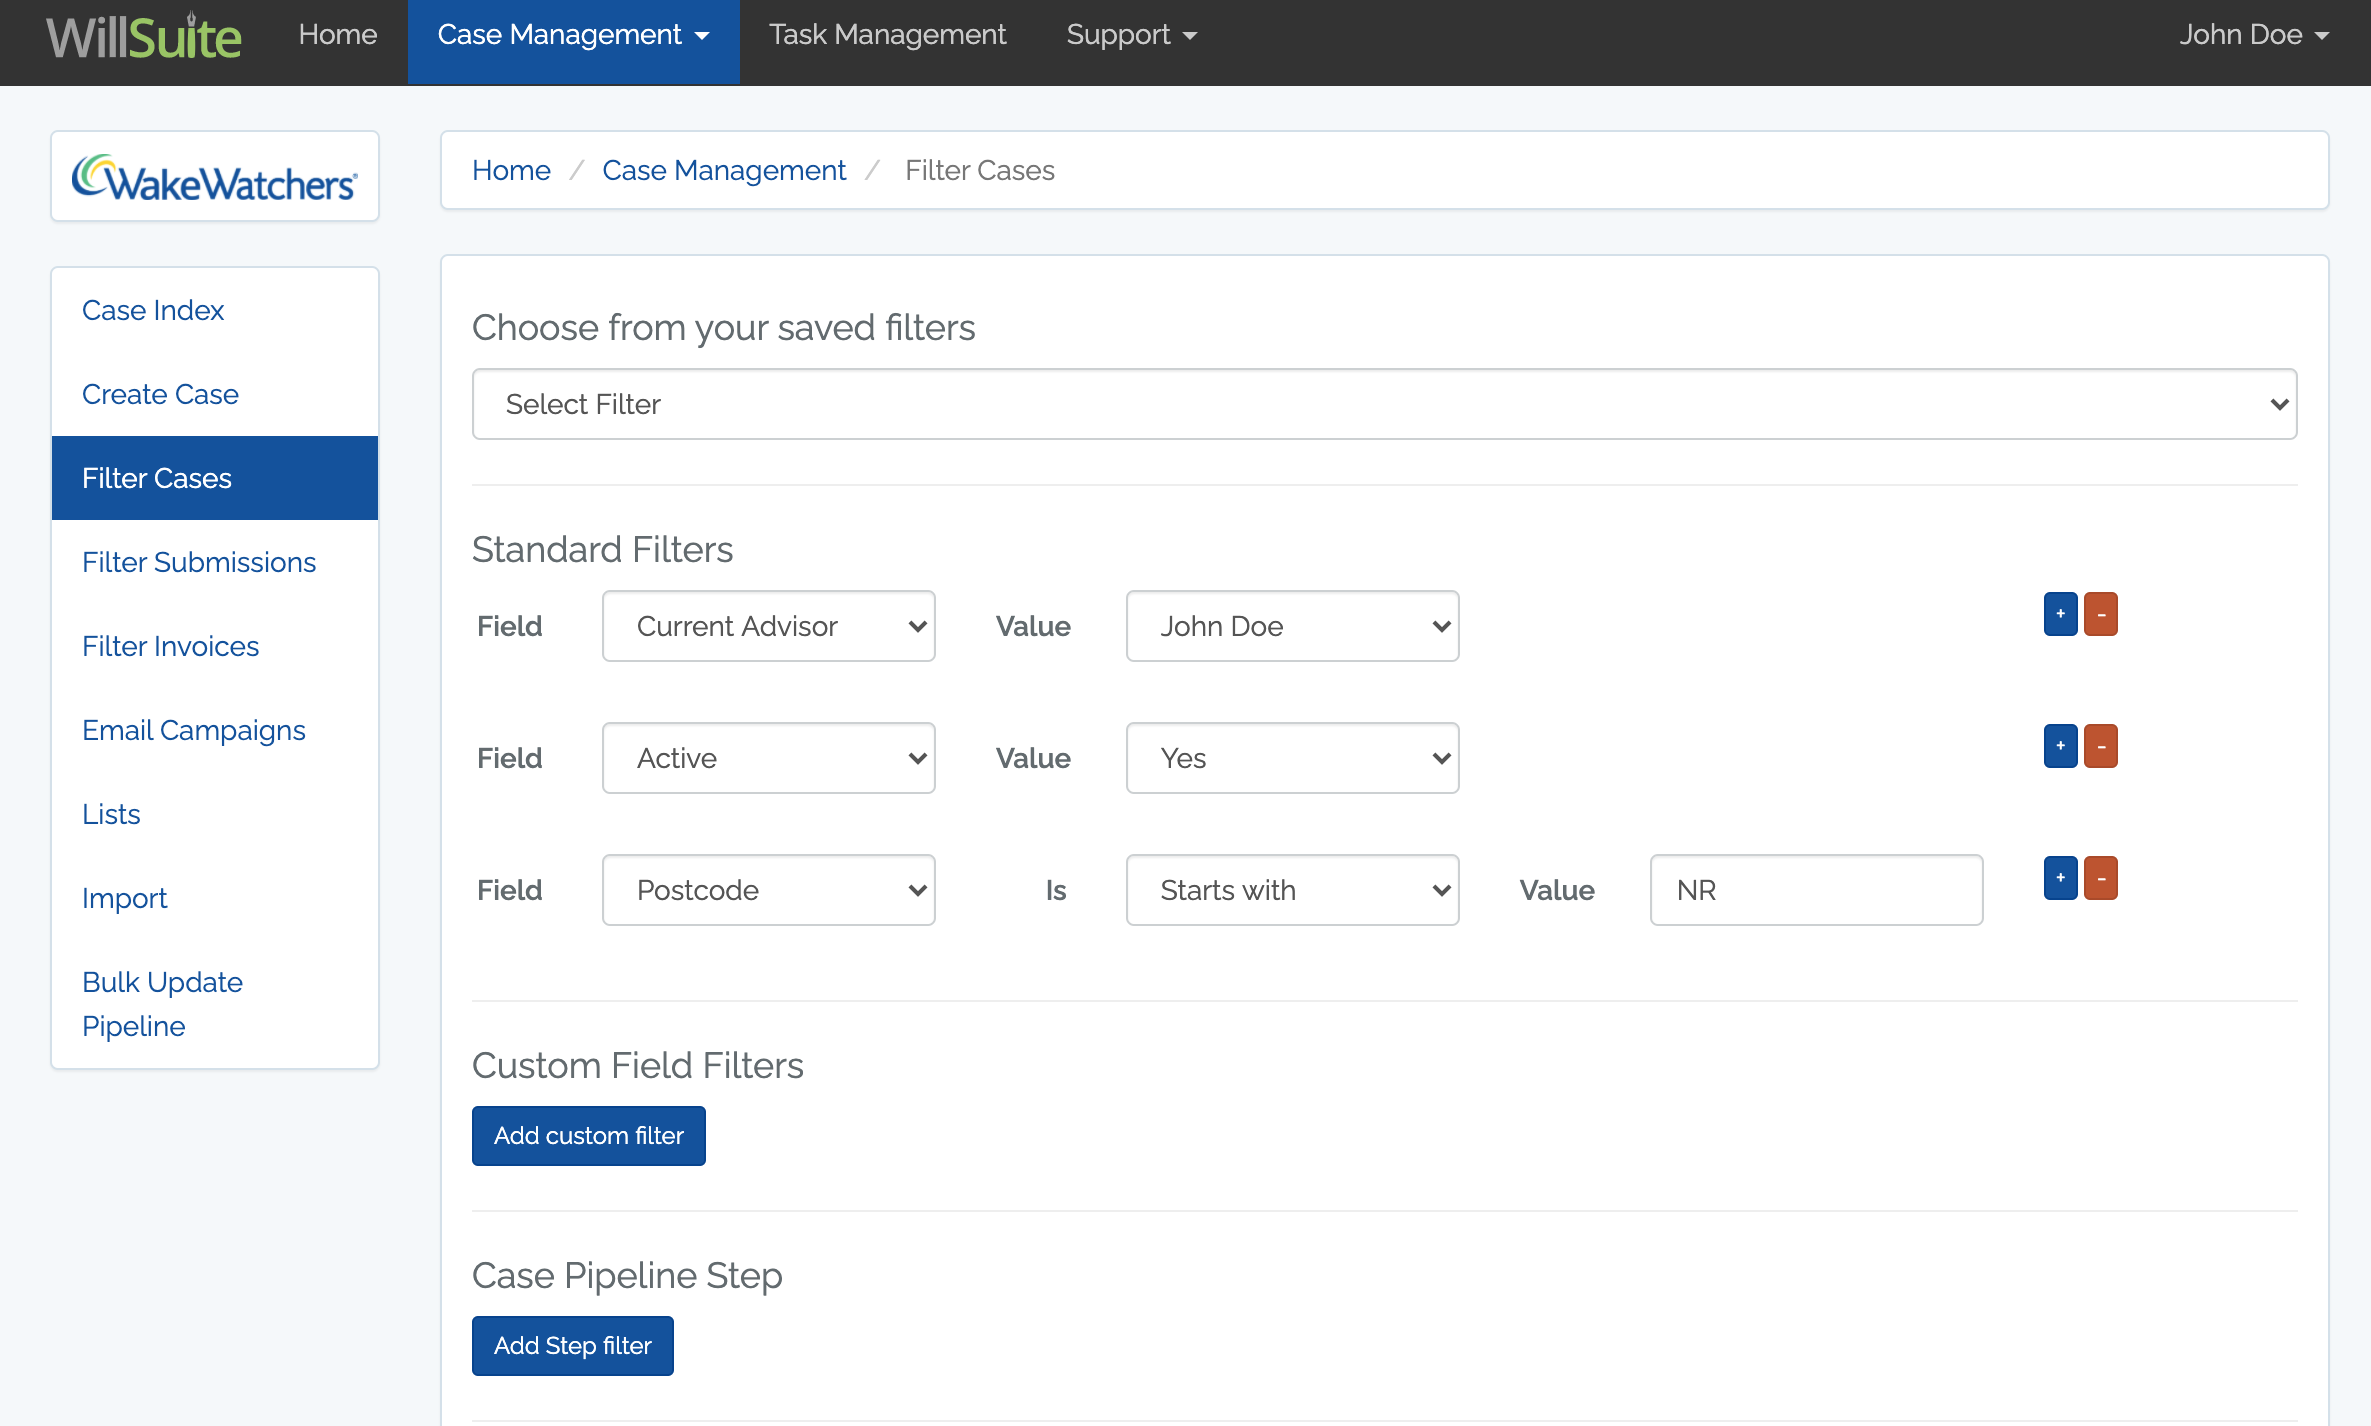2371x1426 pixels.
Task: Add a filter row after the Postcode row
Action: click(2060, 878)
